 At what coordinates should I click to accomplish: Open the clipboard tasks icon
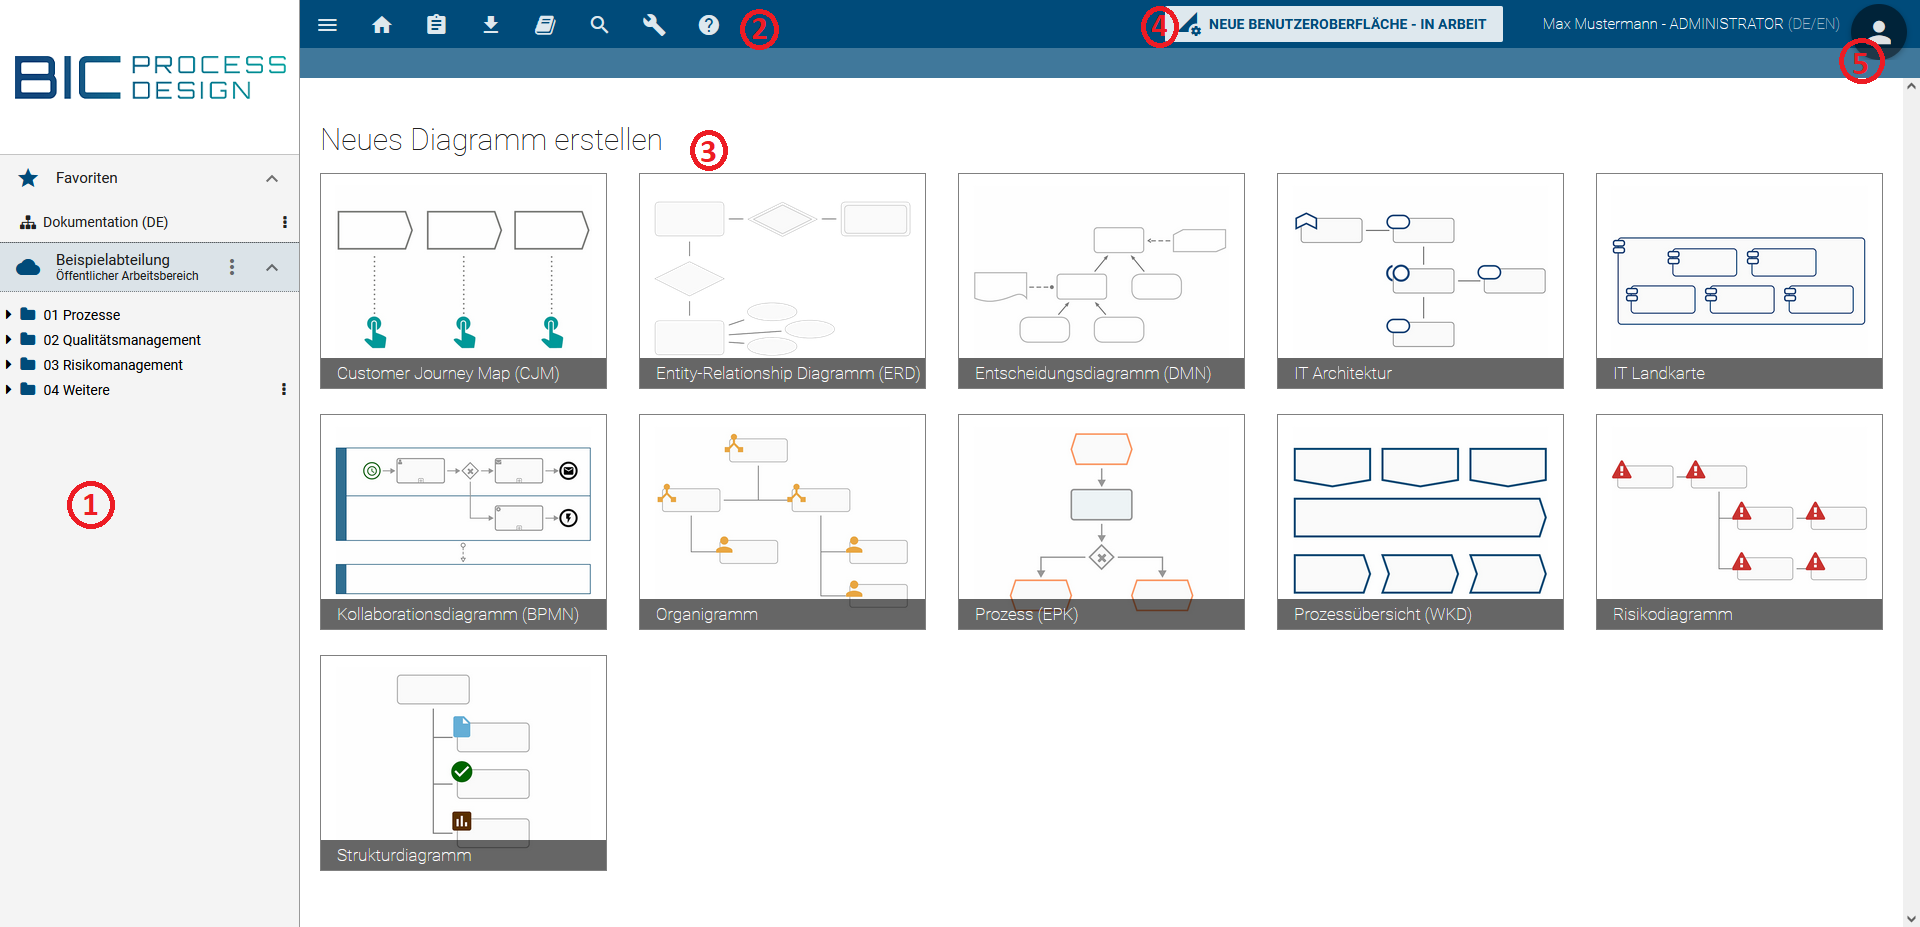(x=436, y=25)
